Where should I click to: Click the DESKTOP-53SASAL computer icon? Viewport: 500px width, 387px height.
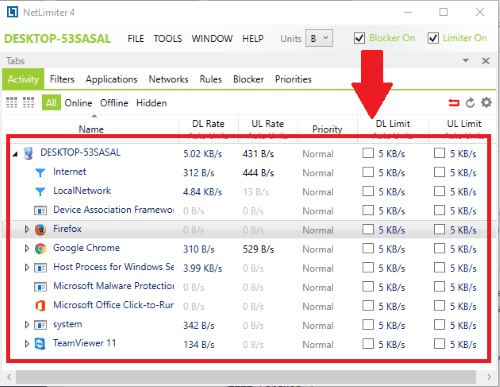[x=29, y=153]
